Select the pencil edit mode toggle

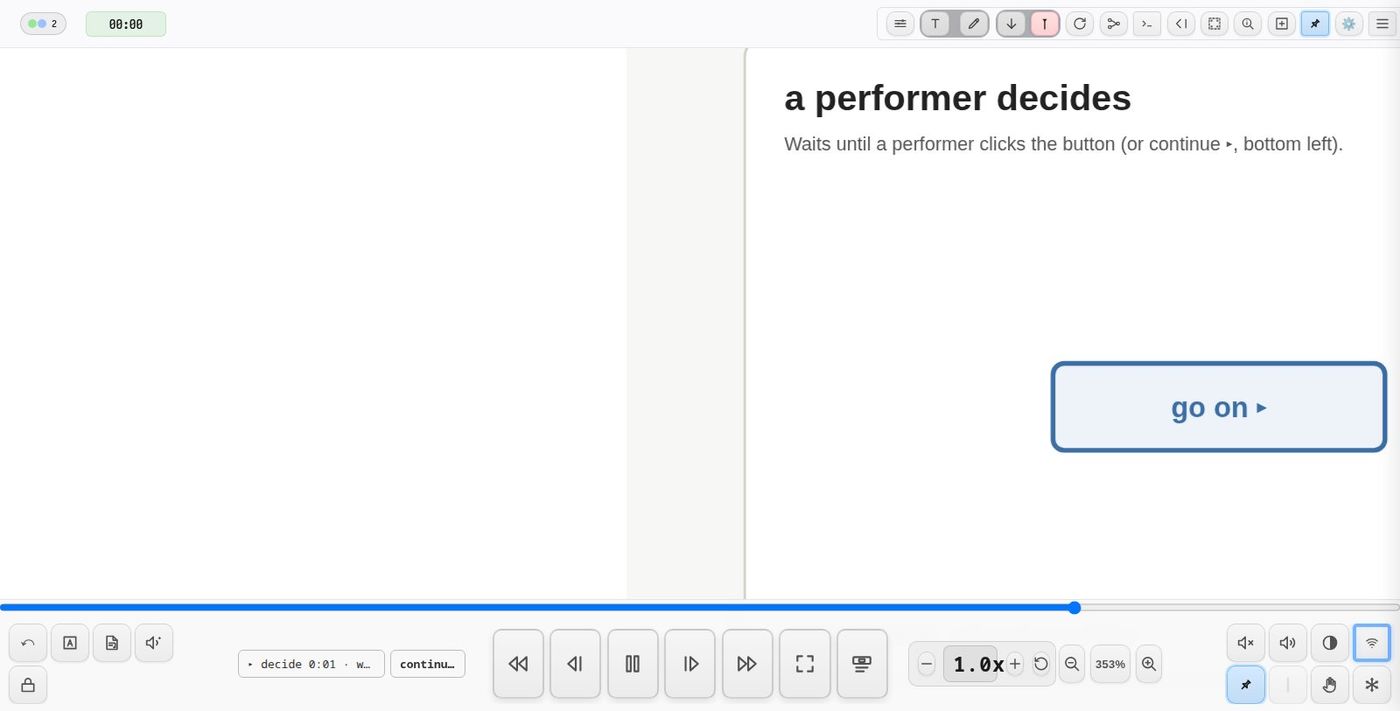974,23
